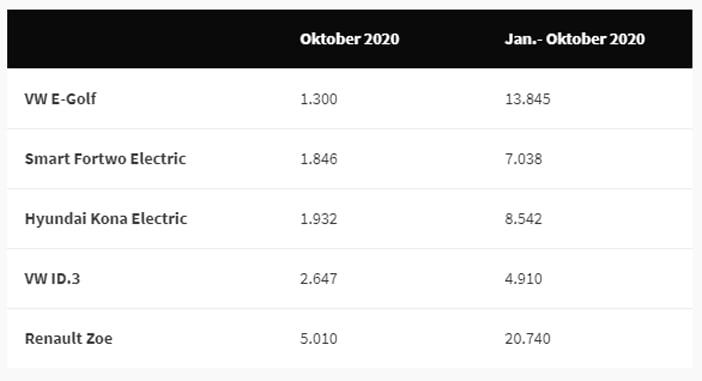
Task: Click the 20.740 value for Renault Zoe
Action: click(528, 338)
